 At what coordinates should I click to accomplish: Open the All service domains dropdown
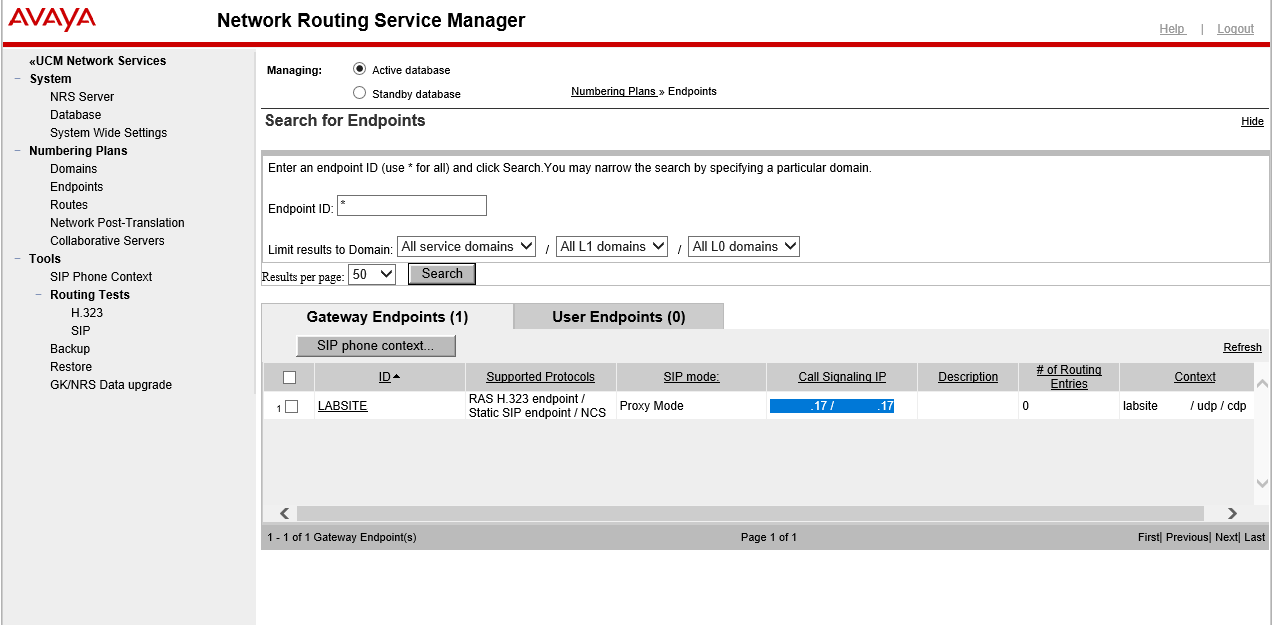[467, 246]
